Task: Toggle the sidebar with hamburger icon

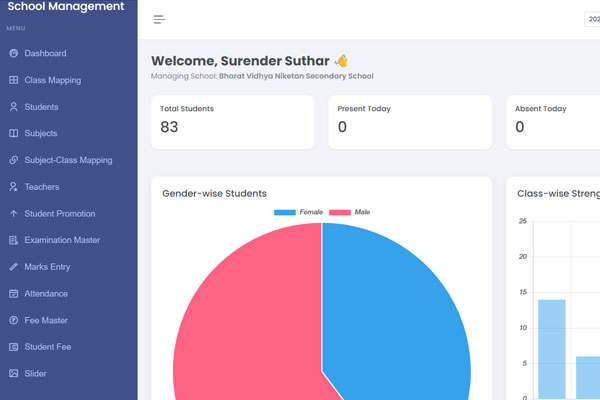Action: pyautogui.click(x=159, y=20)
